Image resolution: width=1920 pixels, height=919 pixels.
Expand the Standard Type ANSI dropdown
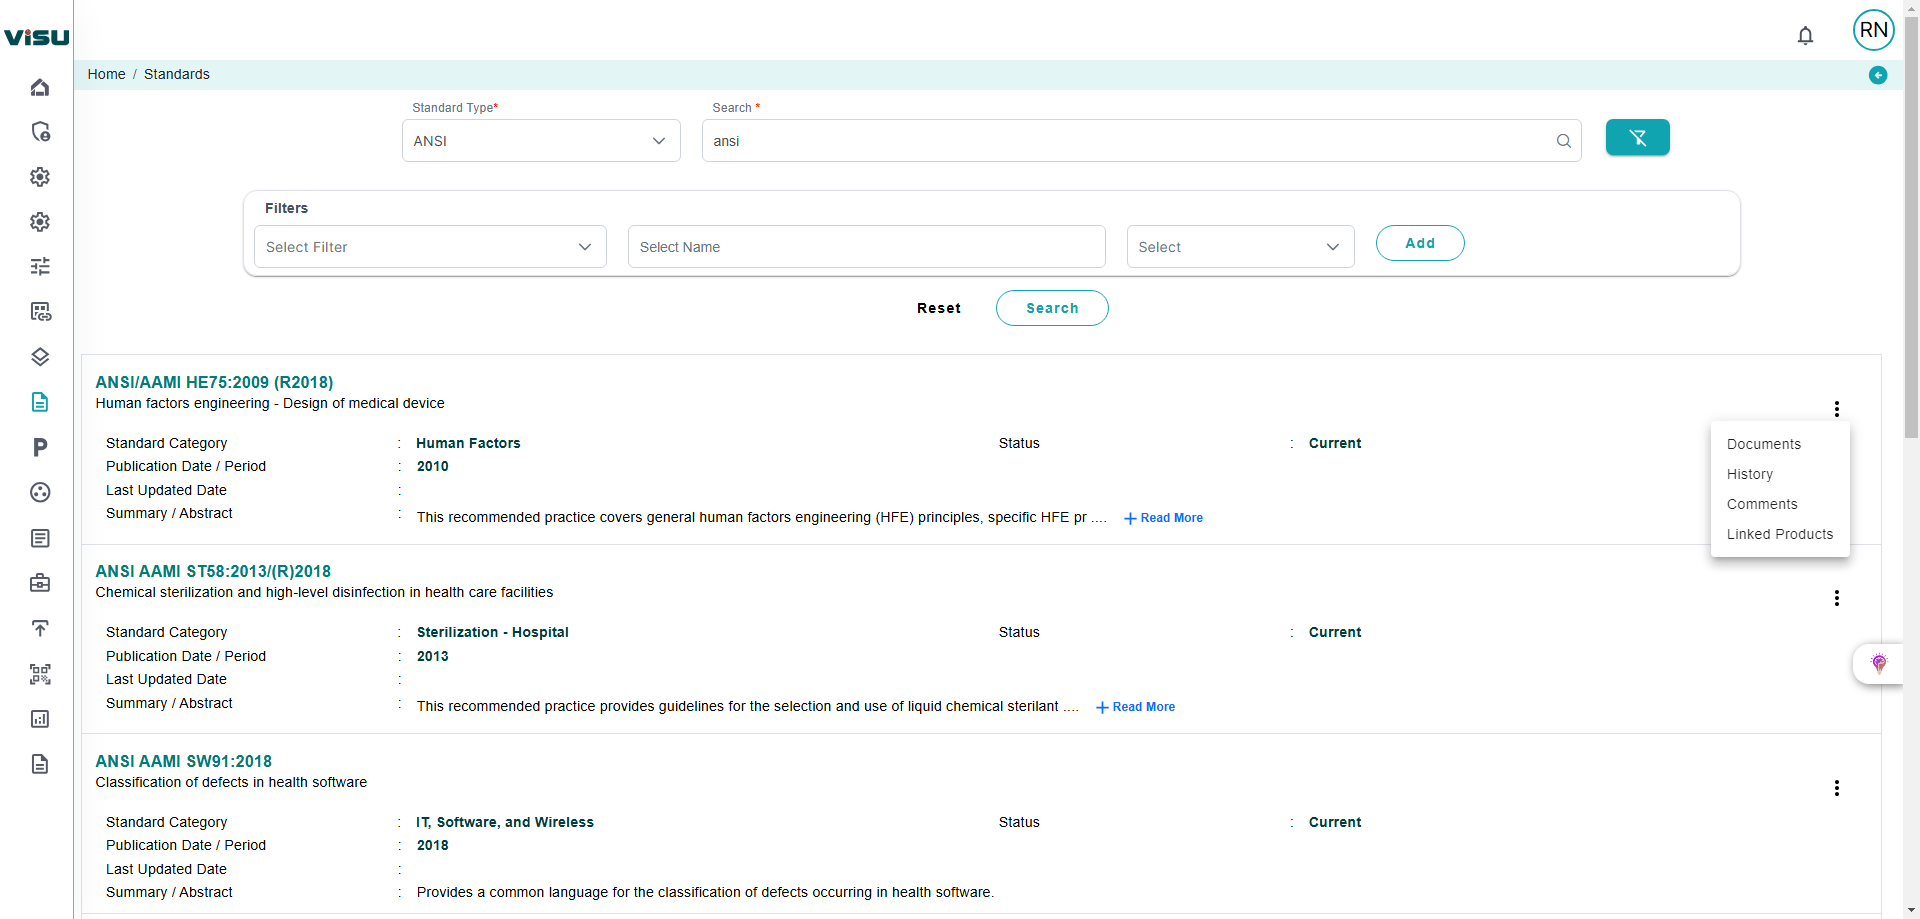[x=541, y=141]
